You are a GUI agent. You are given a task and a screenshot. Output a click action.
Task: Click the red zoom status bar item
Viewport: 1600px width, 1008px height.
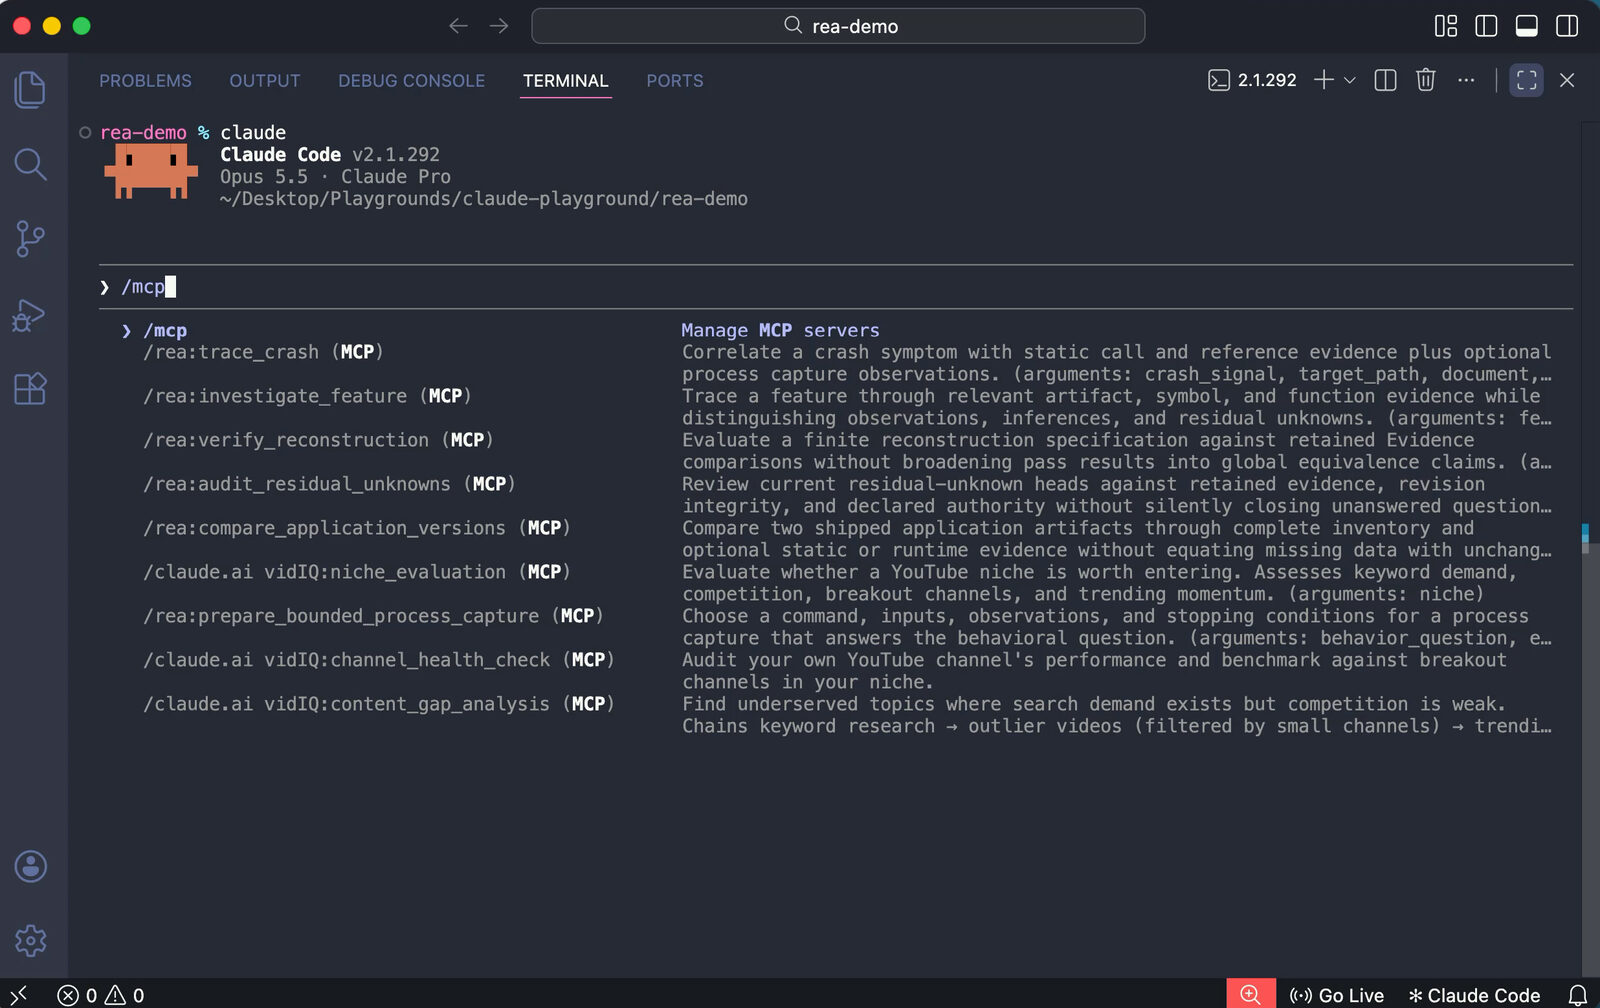(x=1251, y=994)
